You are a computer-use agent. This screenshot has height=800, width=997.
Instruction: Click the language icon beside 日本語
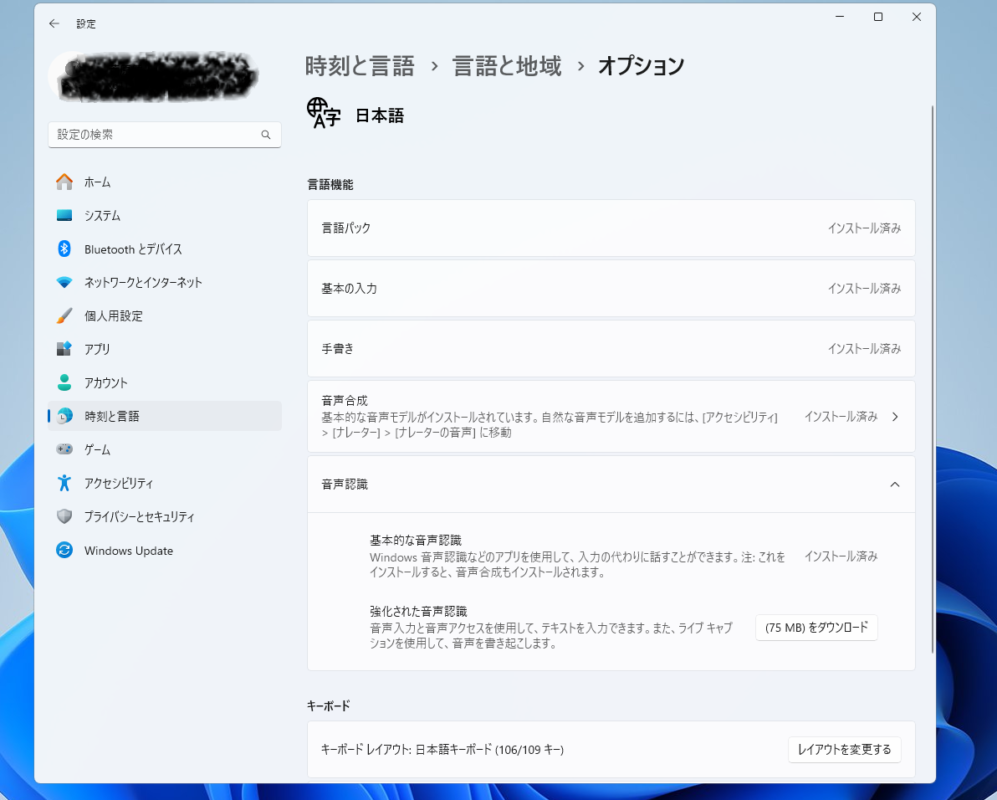pos(324,113)
